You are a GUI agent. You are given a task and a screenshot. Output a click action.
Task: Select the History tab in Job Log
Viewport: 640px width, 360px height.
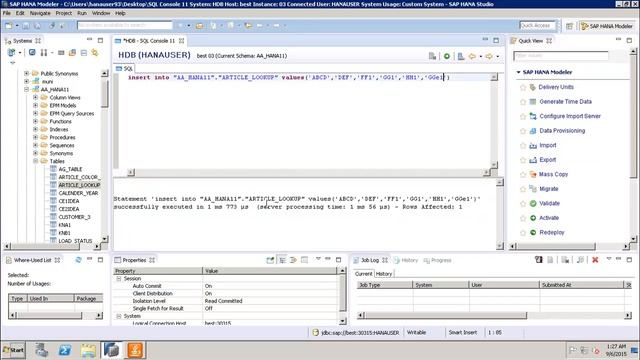tap(384, 274)
